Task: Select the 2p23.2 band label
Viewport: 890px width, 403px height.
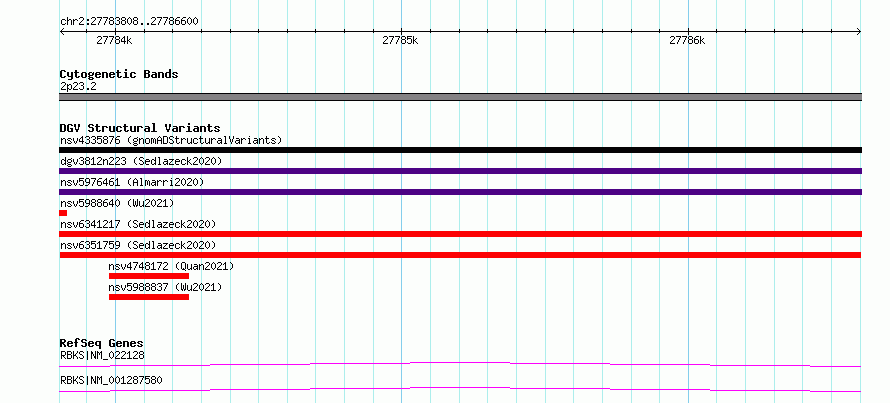Action: pyautogui.click(x=78, y=86)
